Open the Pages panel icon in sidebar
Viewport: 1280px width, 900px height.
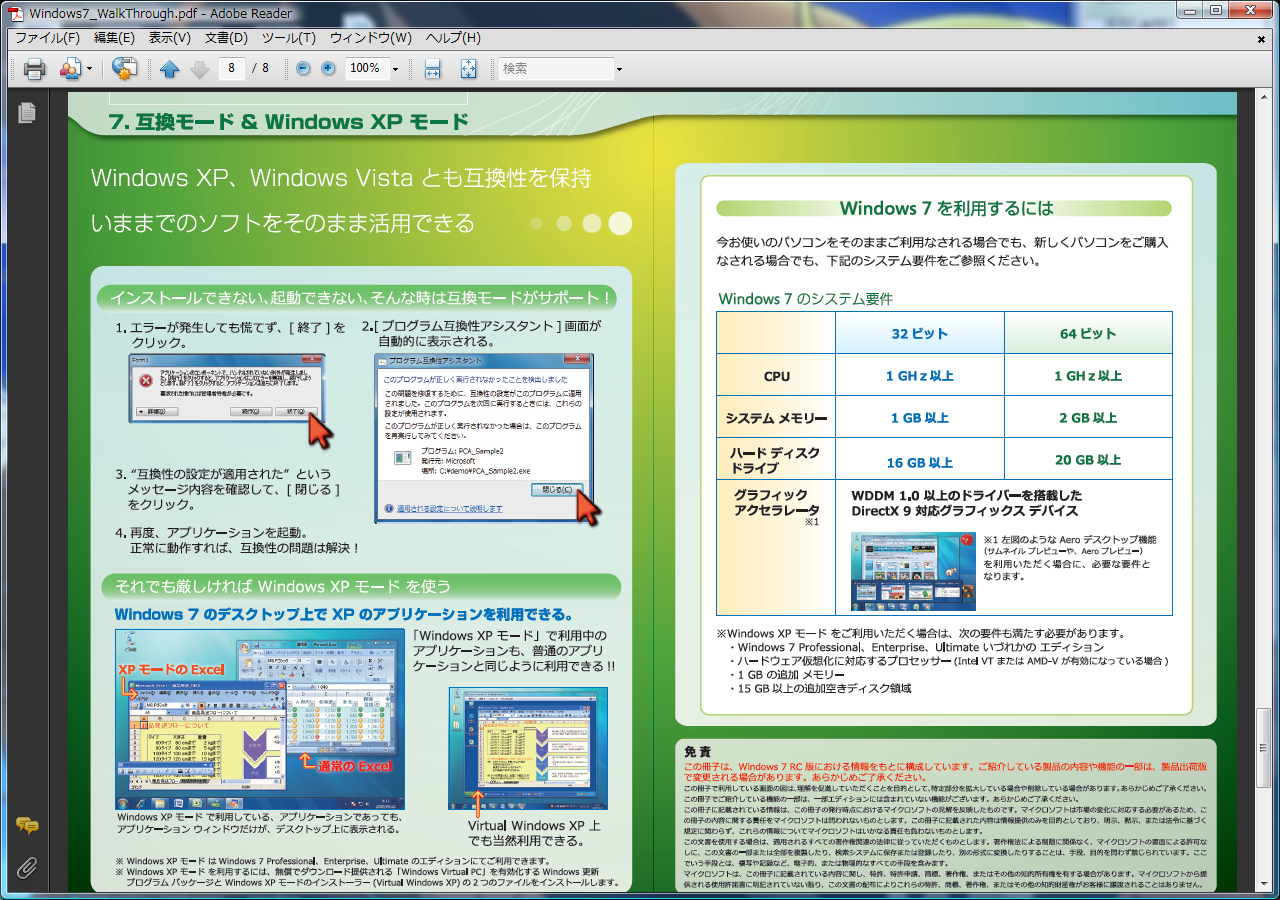point(26,112)
